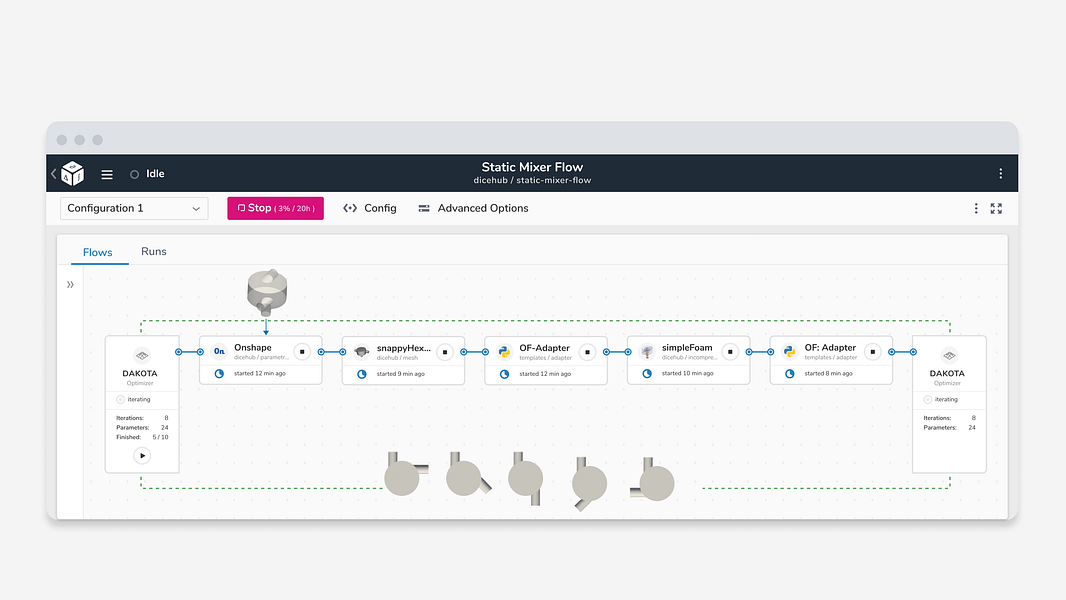Select the first mixer variant thumbnail
Viewport: 1066px width, 600px height.
pyautogui.click(x=406, y=474)
